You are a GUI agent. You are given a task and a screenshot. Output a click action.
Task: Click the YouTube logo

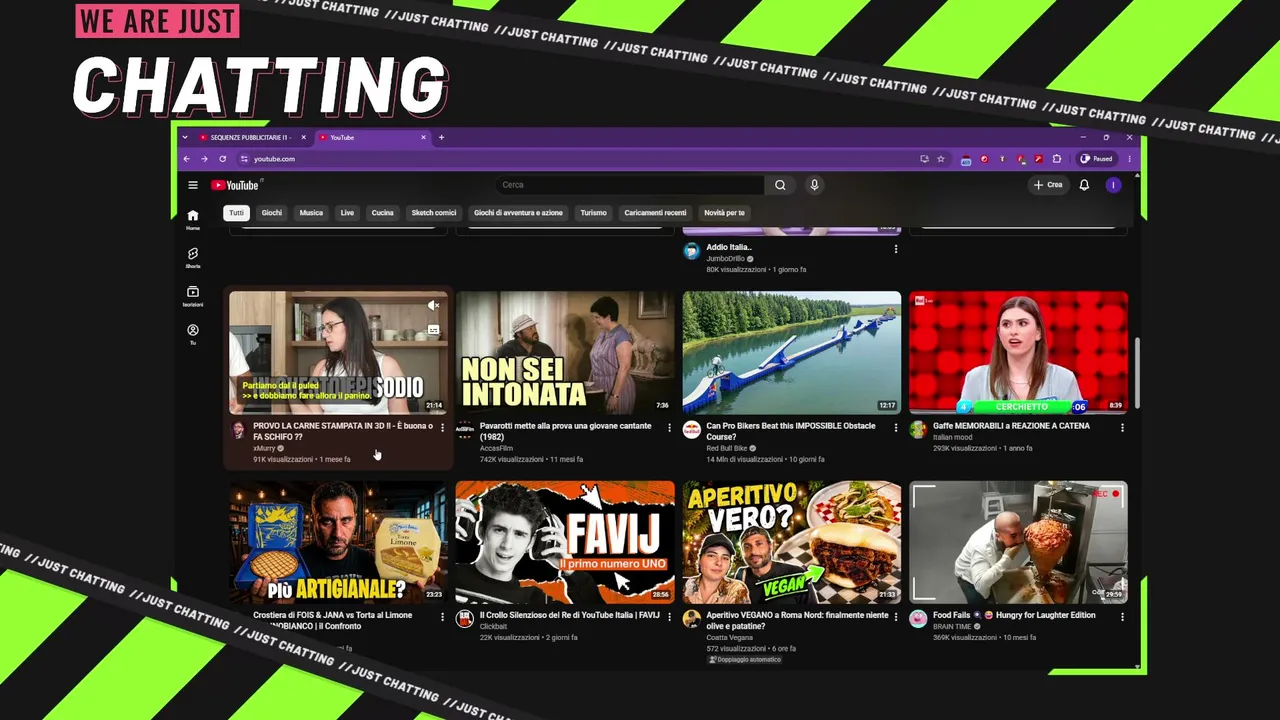235,185
